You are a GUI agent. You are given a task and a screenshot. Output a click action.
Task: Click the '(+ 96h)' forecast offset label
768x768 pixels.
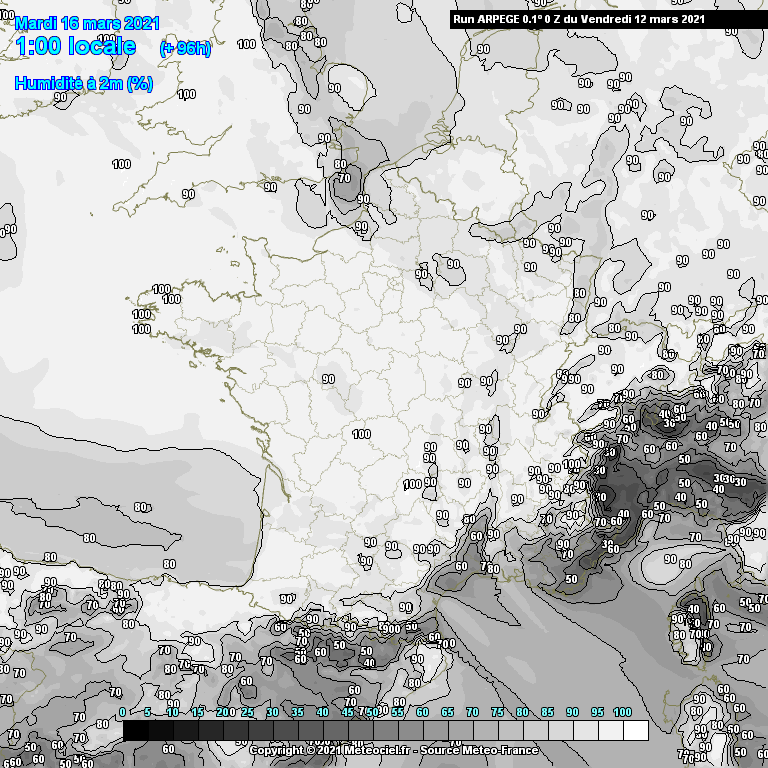(185, 49)
